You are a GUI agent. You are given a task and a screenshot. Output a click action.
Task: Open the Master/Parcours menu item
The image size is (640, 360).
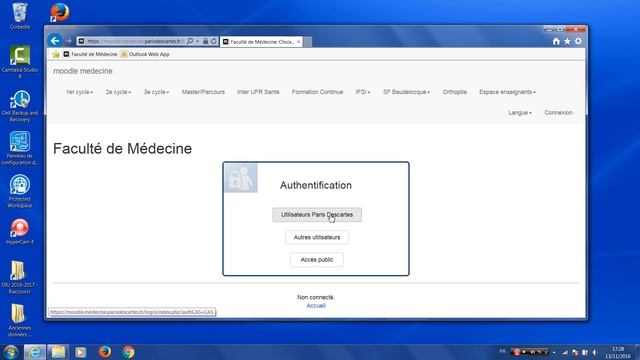(203, 92)
